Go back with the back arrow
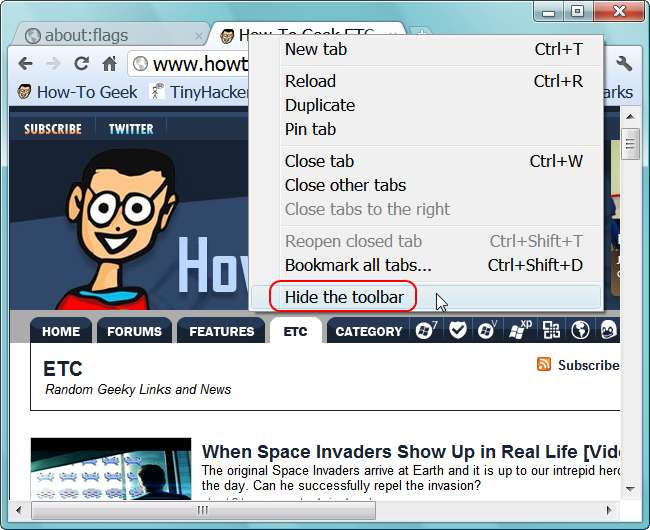 tap(25, 64)
